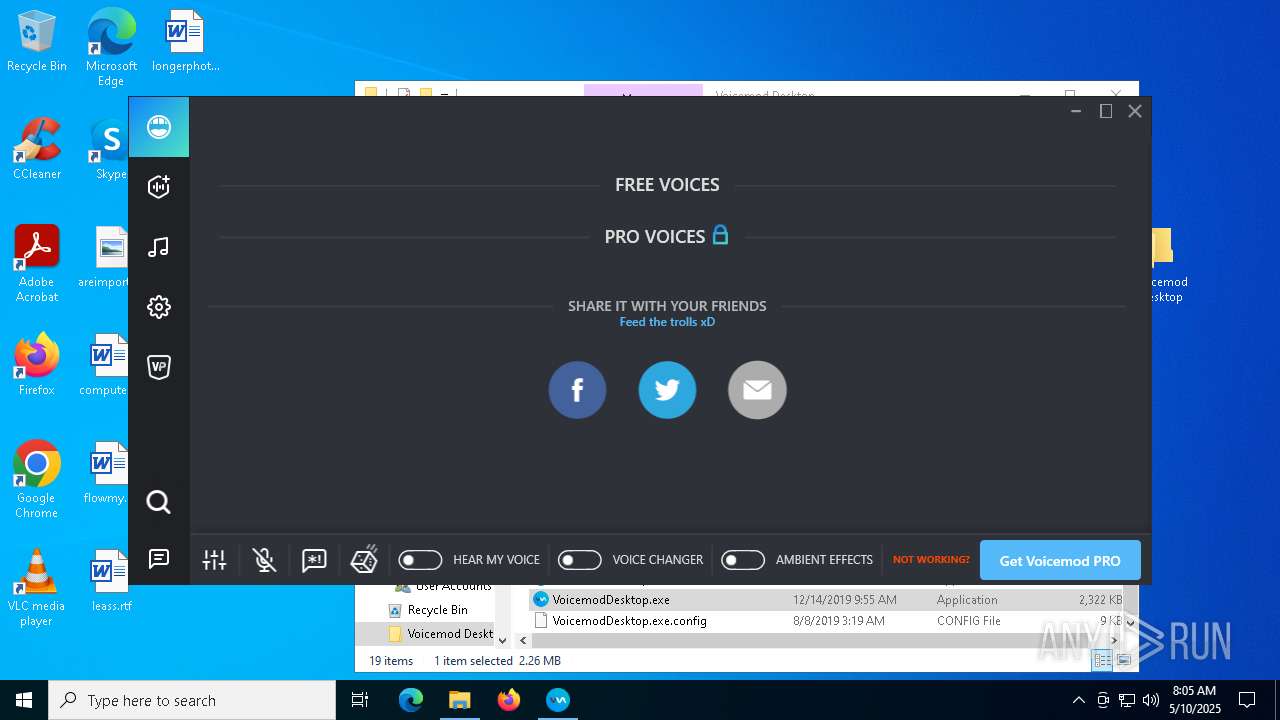The width and height of the screenshot is (1280, 720).
Task: Open Task View on the taskbar
Action: coord(360,700)
